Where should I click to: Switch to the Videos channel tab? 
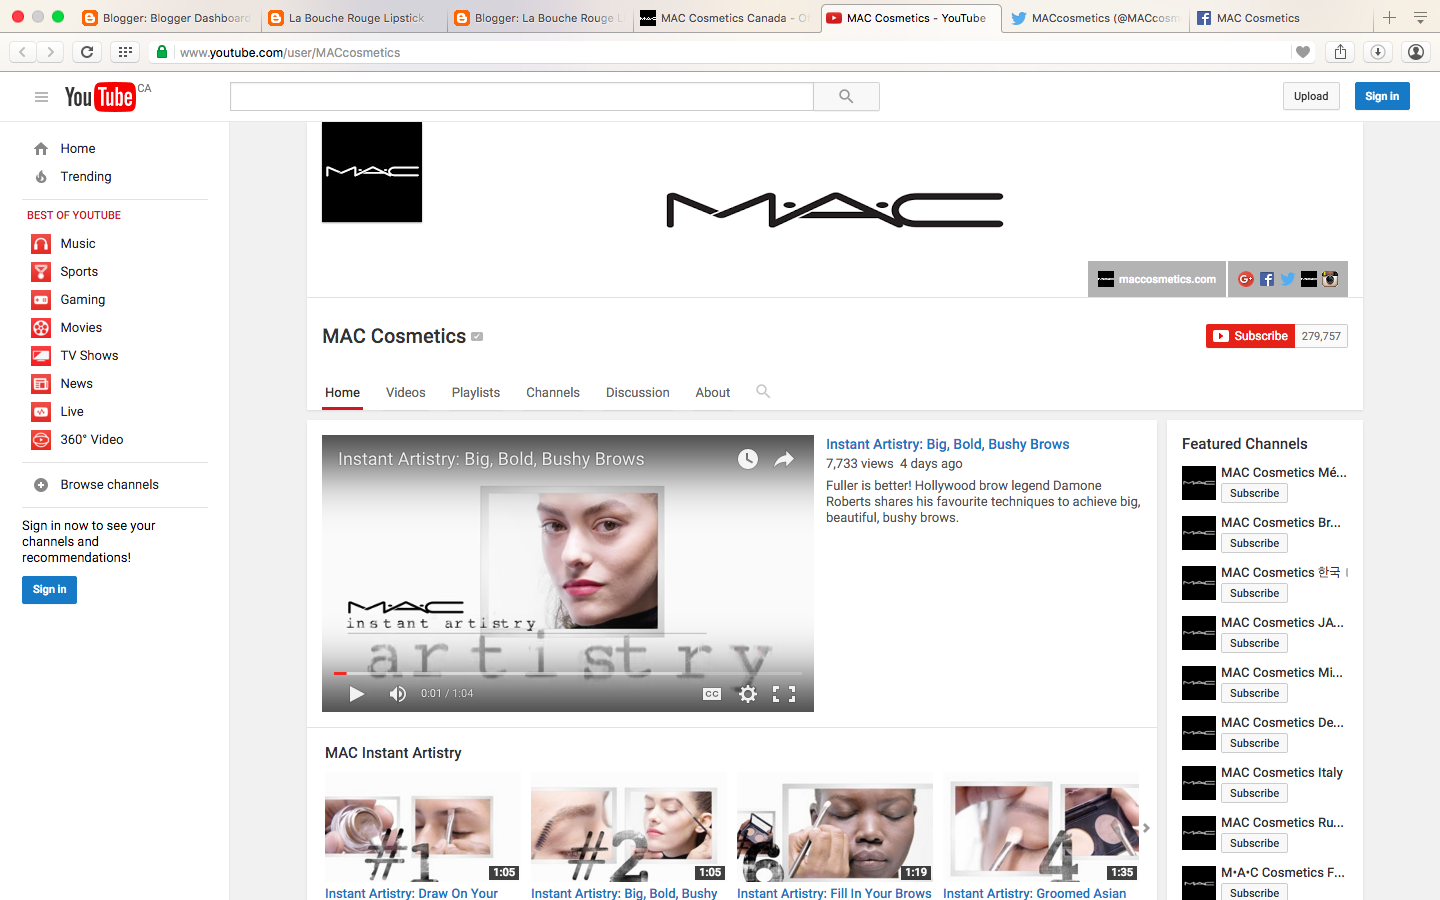pos(406,393)
